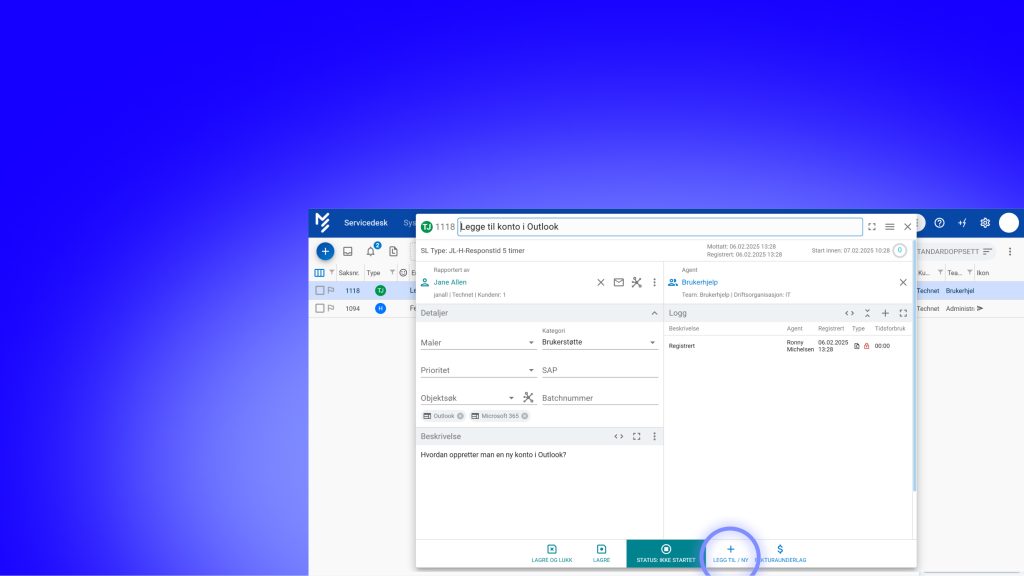This screenshot has width=1024, height=576.
Task: Click the Registrert log entry description
Action: 682,346
